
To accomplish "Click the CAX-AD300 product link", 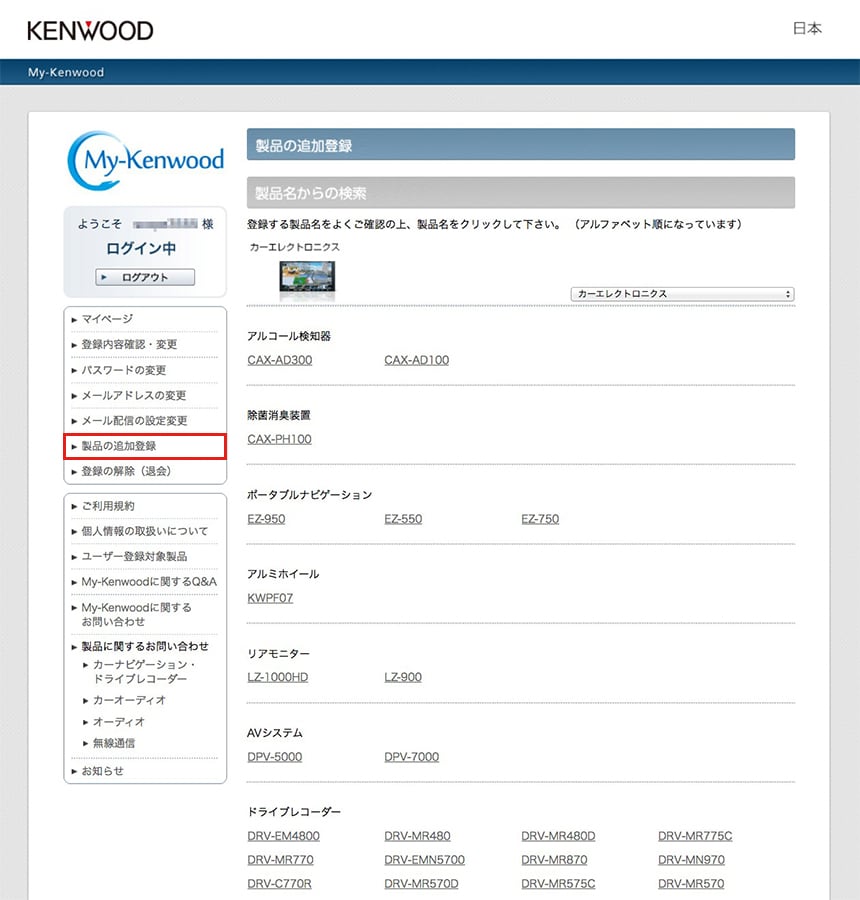I will [x=279, y=360].
